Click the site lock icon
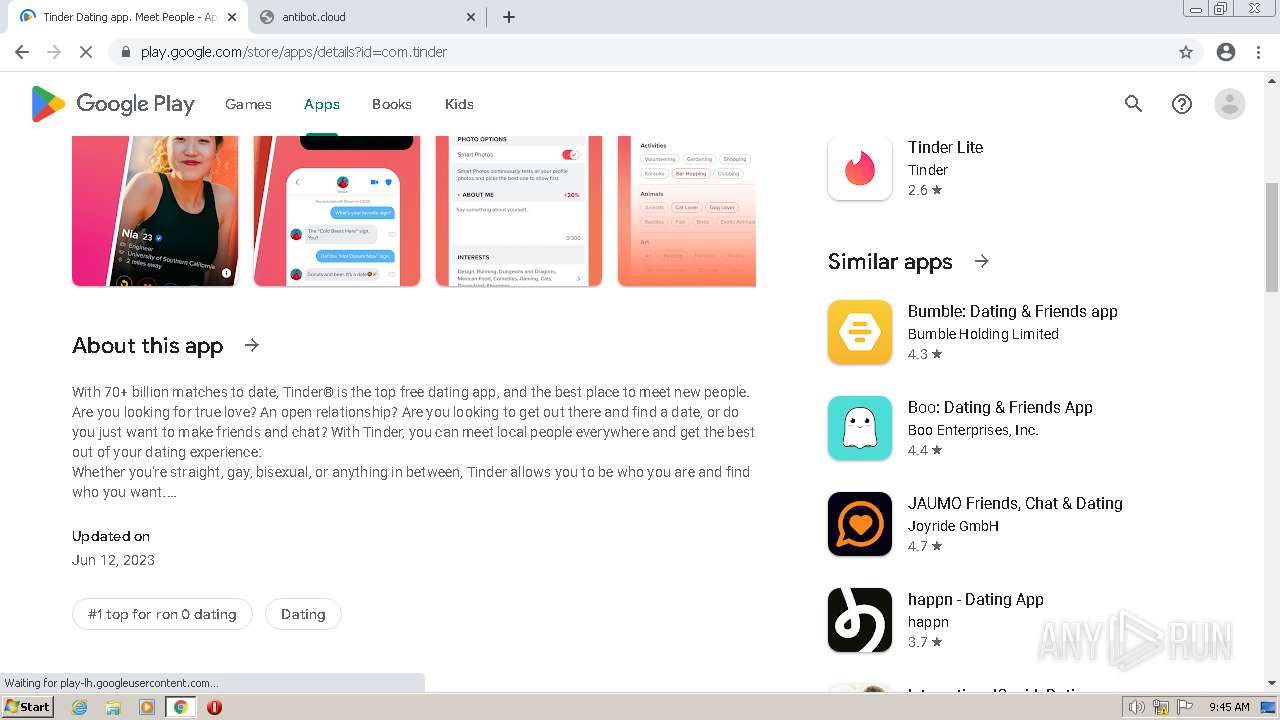This screenshot has height=720, width=1280. pos(126,52)
